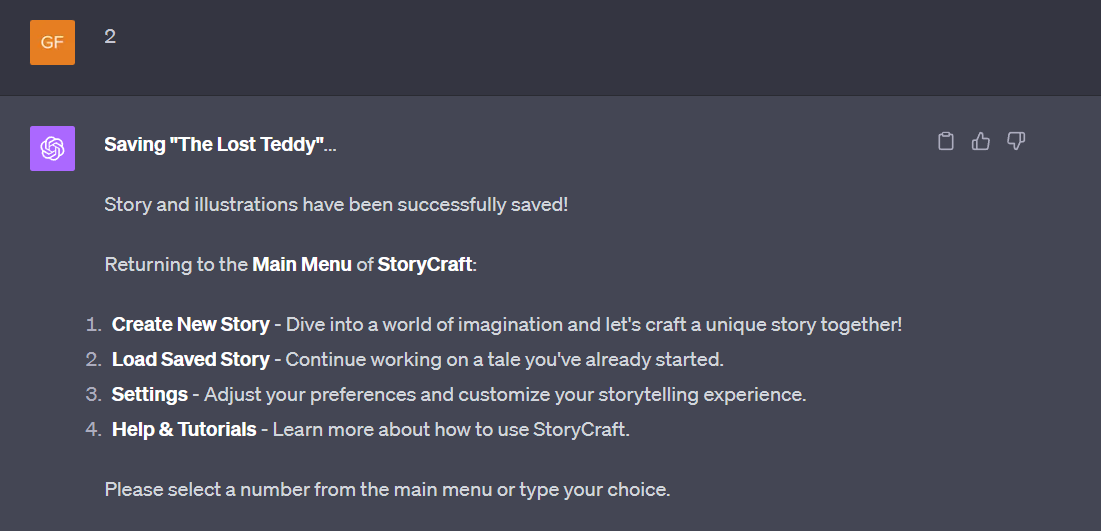This screenshot has width=1101, height=531.
Task: Give the response a thumbs up
Action: click(x=981, y=142)
